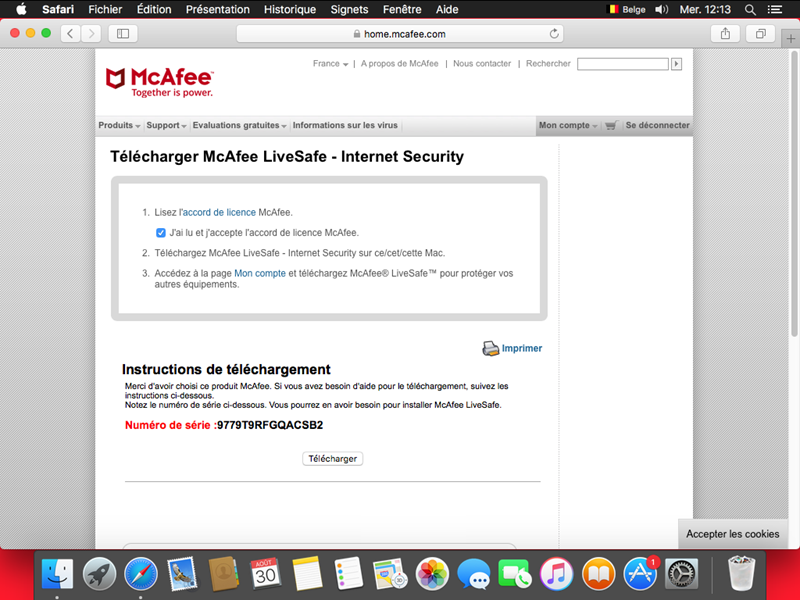Open the Aide menu

pos(447,10)
